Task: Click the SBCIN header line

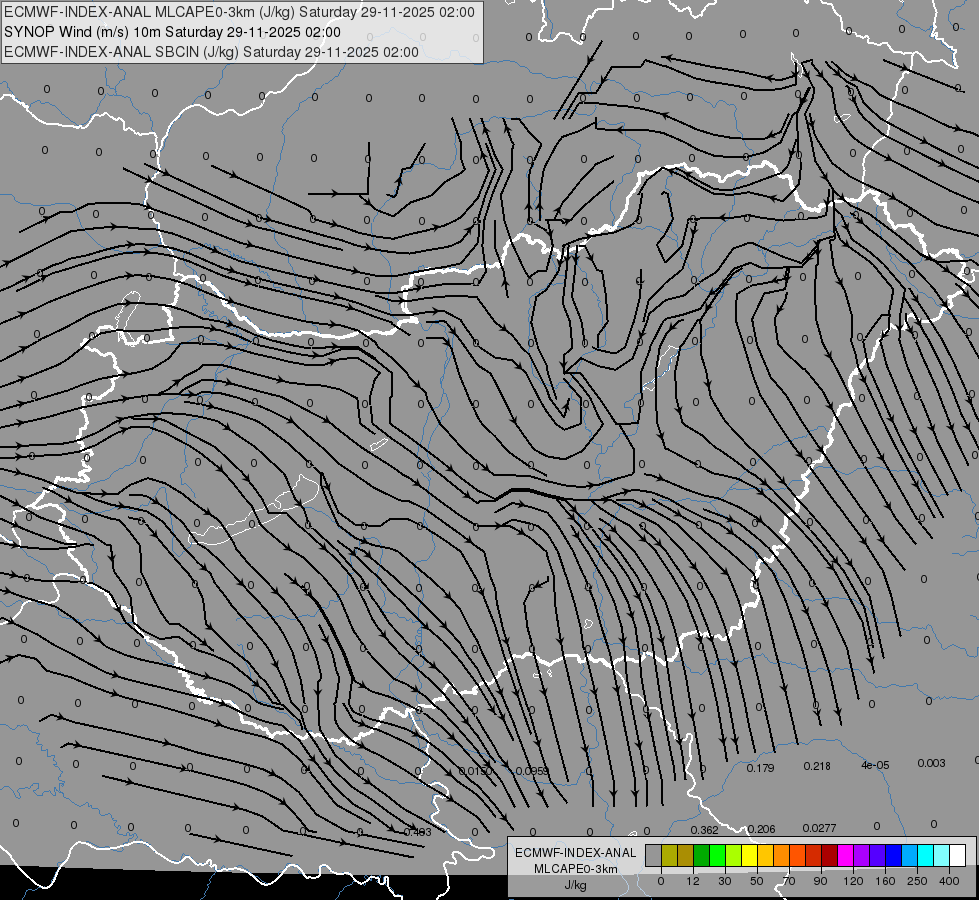Action: (x=211, y=52)
